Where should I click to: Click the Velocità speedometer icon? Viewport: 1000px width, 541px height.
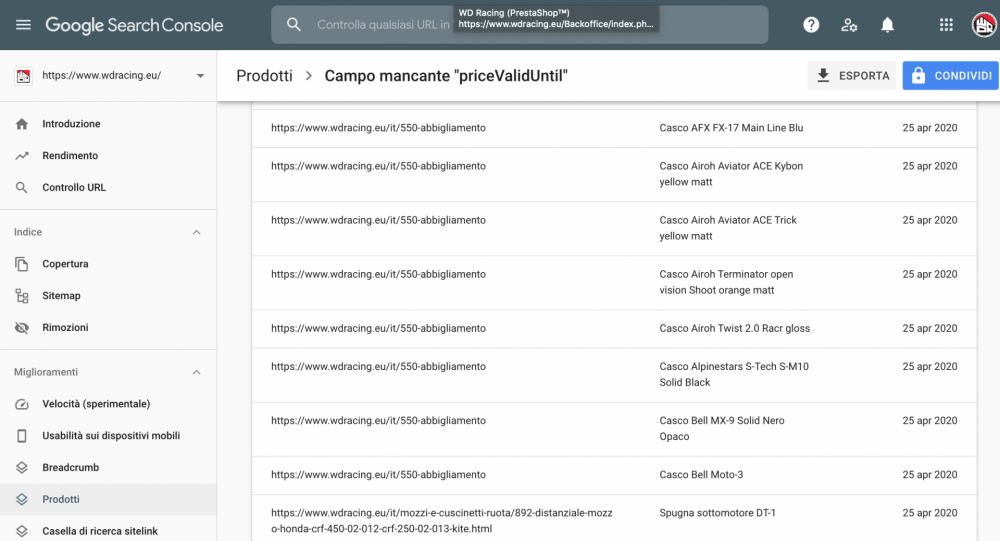tap(22, 404)
